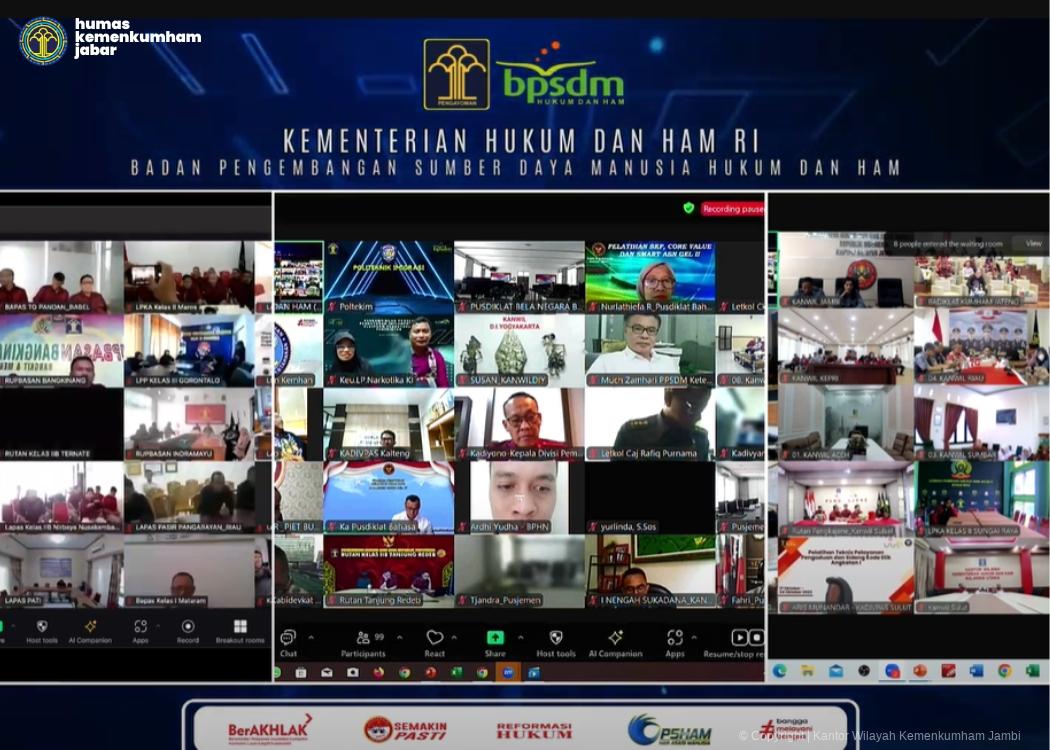
Task: Open Apps in the middle Zoom window
Action: pyautogui.click(x=675, y=643)
